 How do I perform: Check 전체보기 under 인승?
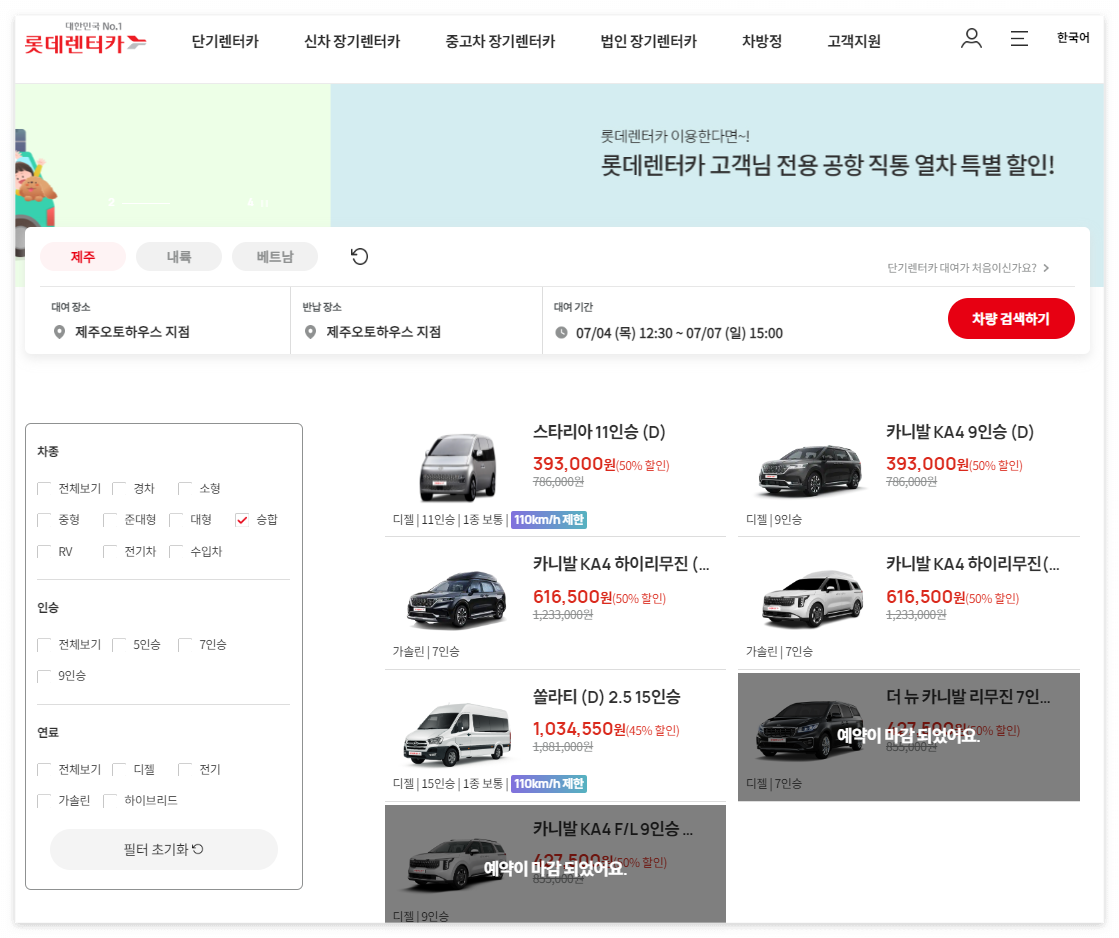coord(44,645)
